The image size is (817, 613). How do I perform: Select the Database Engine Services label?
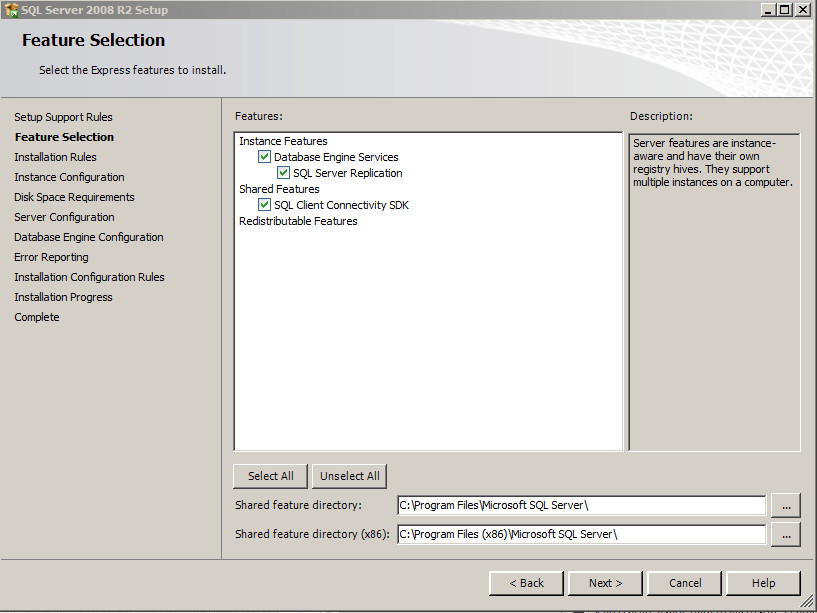coord(336,157)
